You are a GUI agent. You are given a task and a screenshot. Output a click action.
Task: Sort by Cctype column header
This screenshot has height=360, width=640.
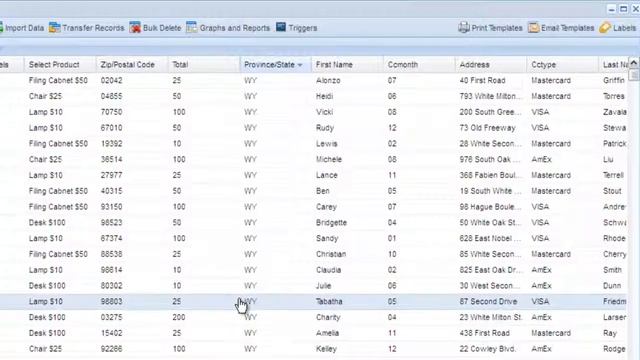[543, 65]
